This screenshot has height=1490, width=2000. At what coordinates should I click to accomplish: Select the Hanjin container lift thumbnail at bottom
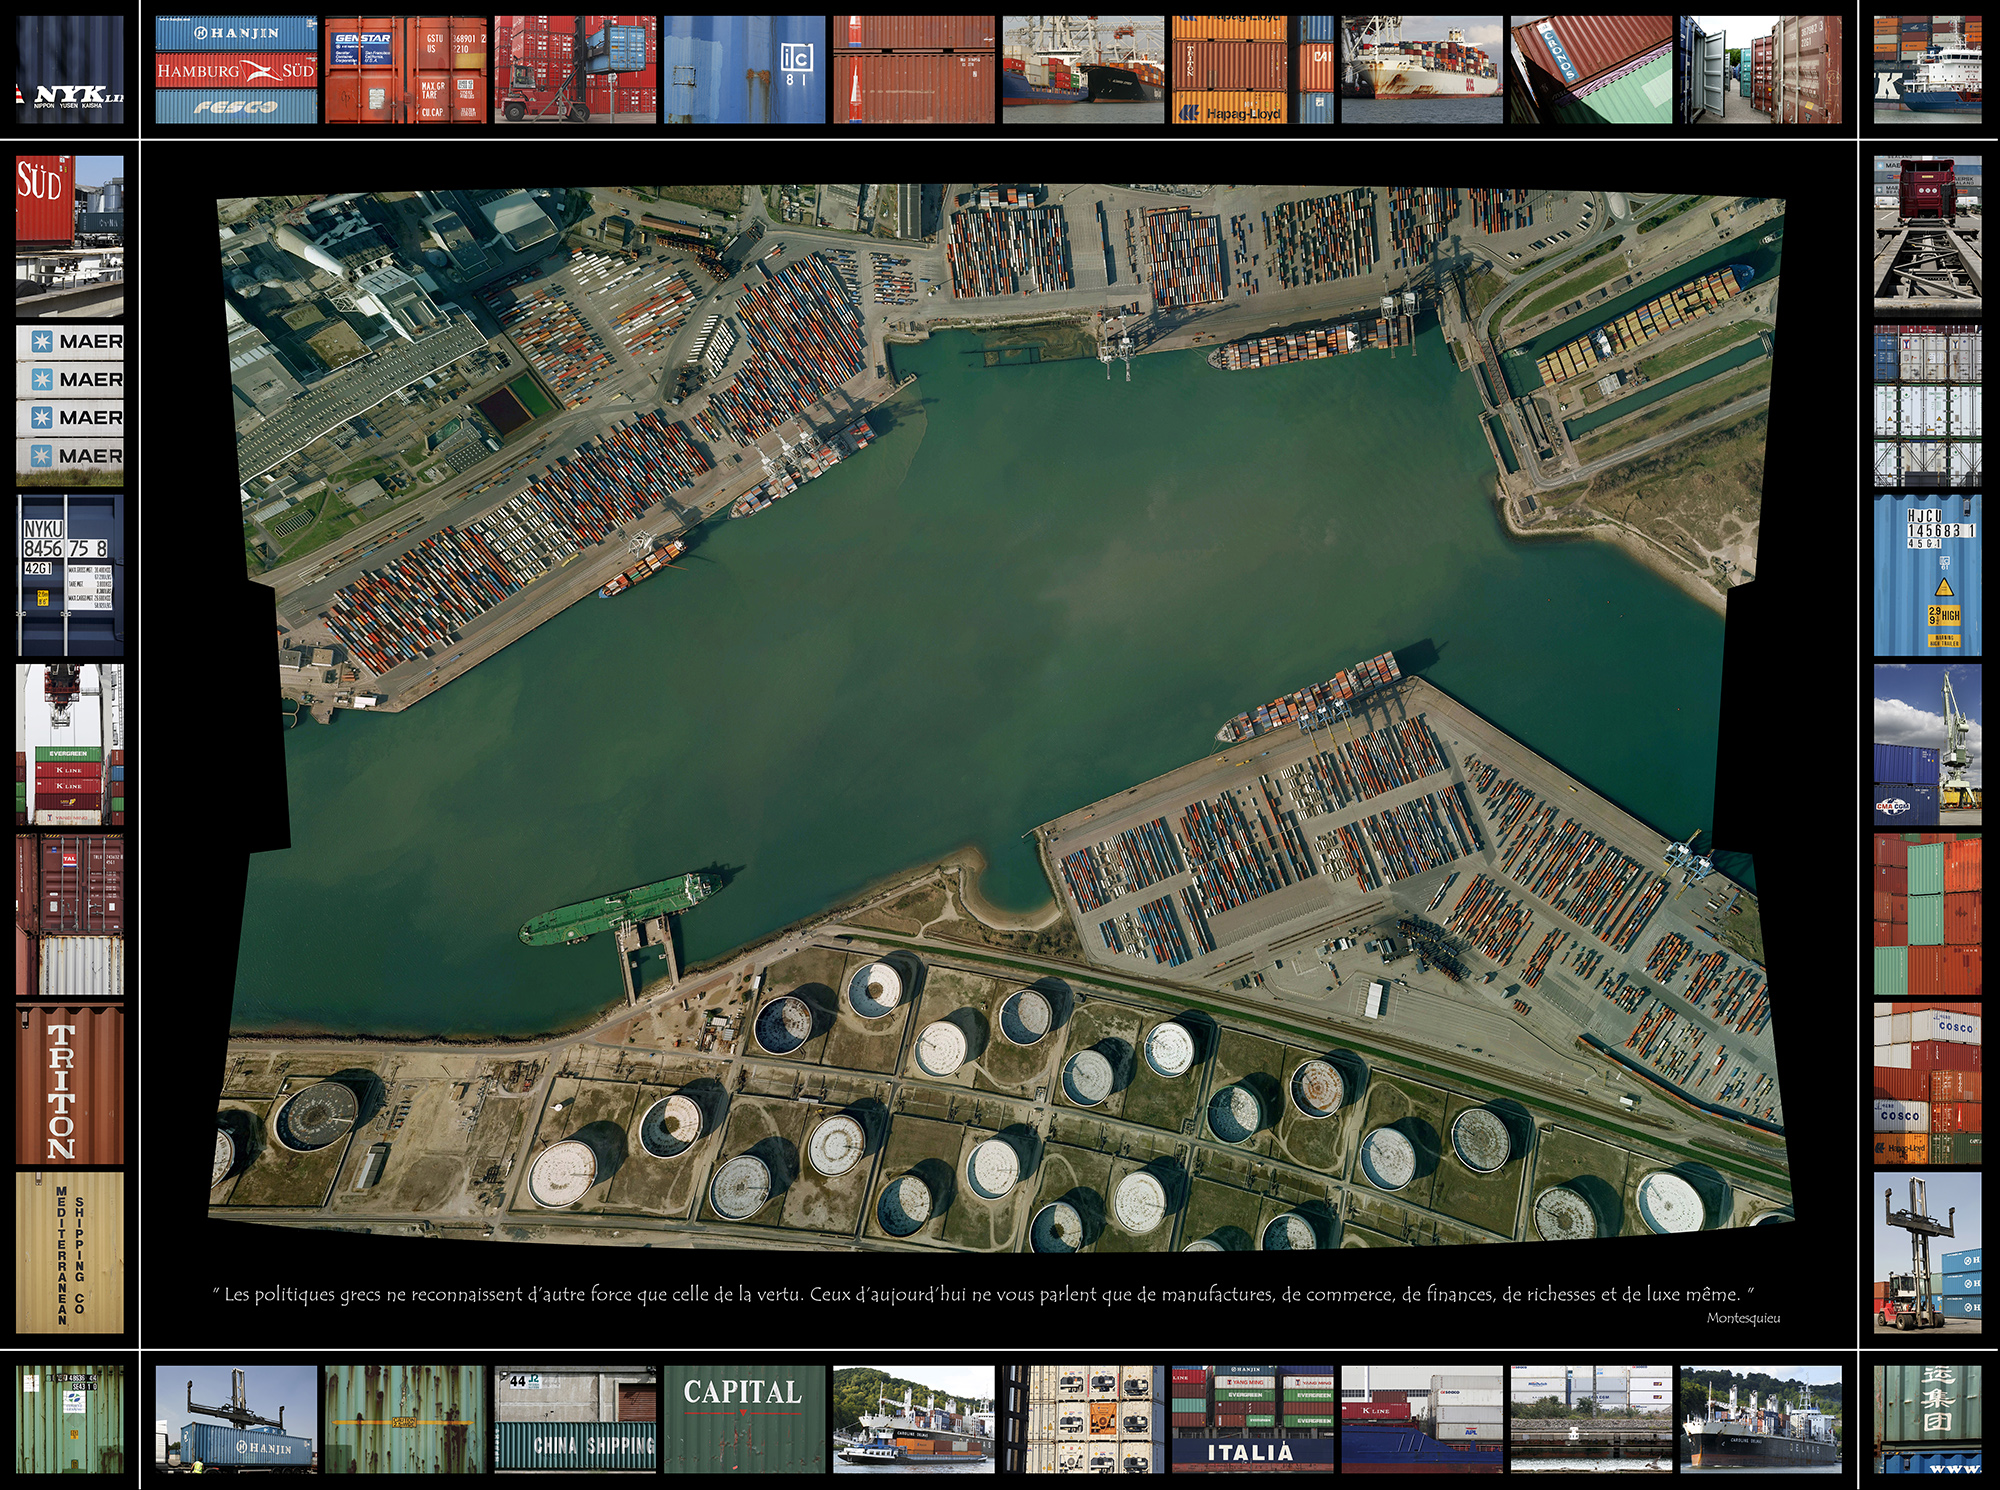click(236, 1419)
